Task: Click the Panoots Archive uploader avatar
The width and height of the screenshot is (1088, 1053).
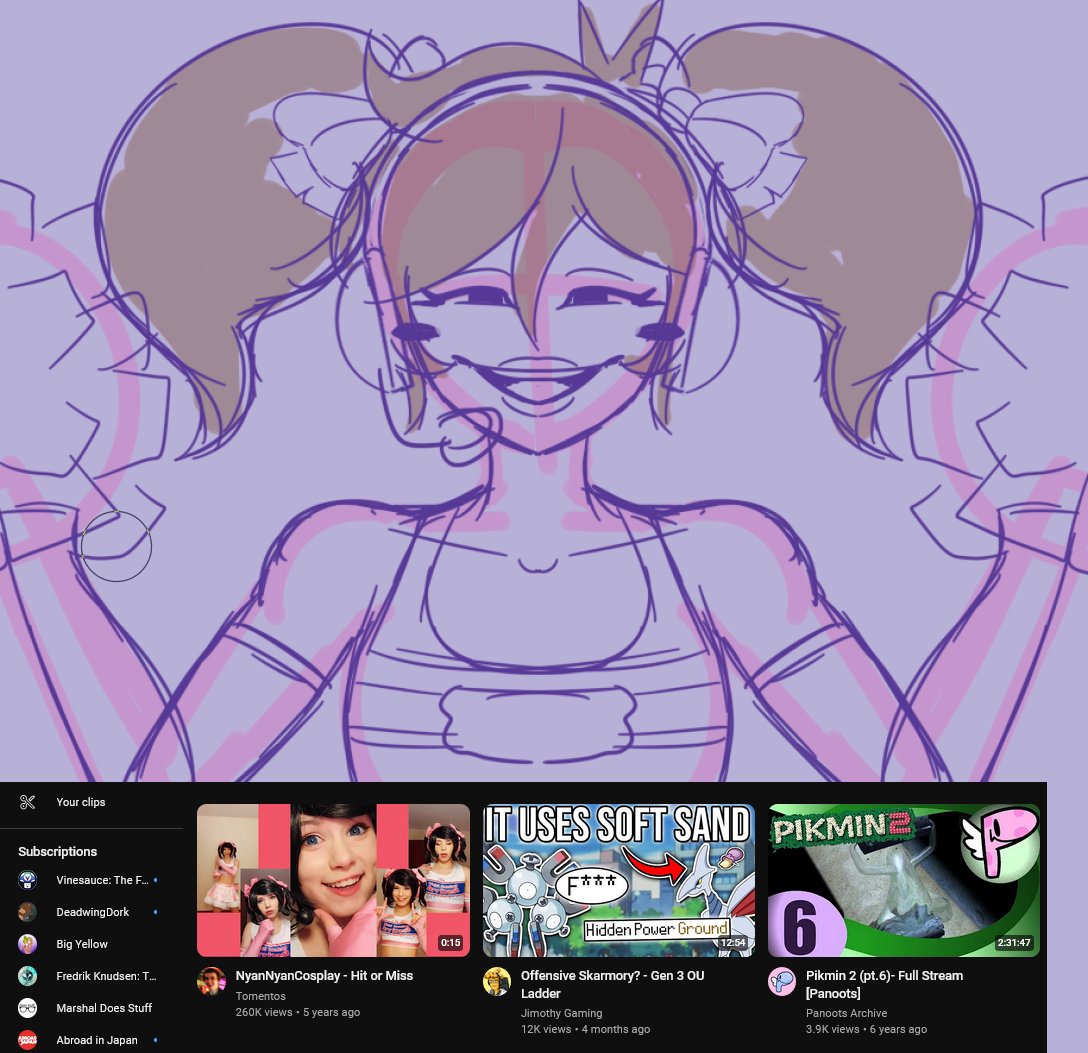Action: pyautogui.click(x=782, y=981)
